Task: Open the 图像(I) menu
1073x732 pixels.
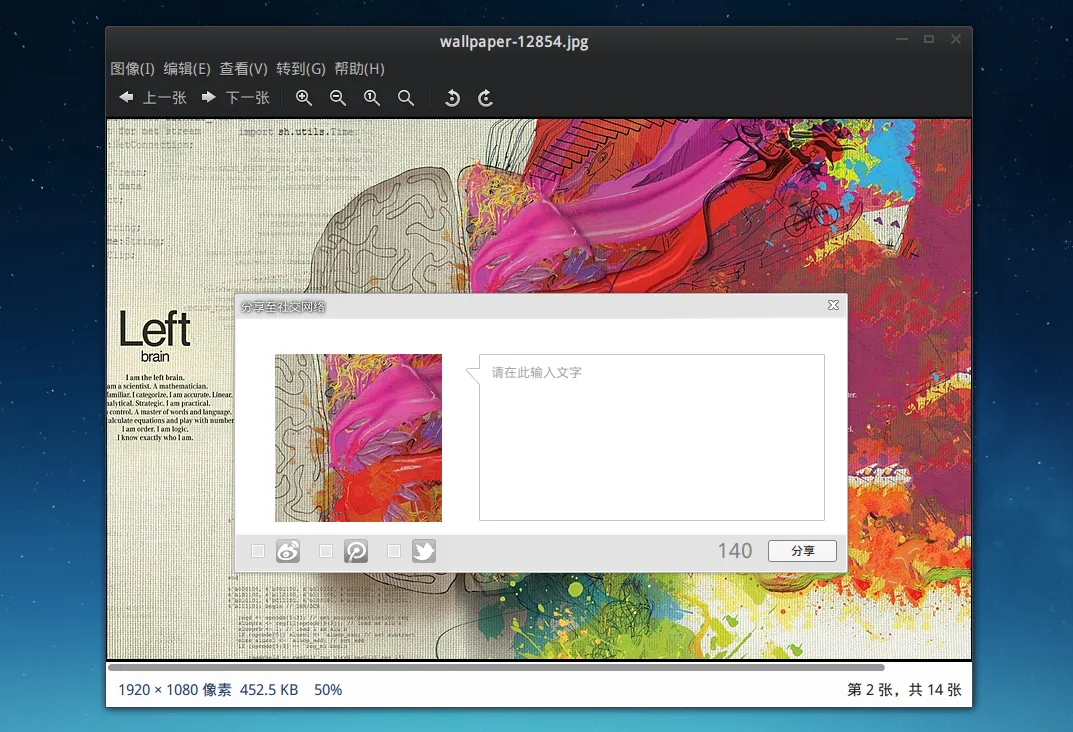Action: (132, 69)
